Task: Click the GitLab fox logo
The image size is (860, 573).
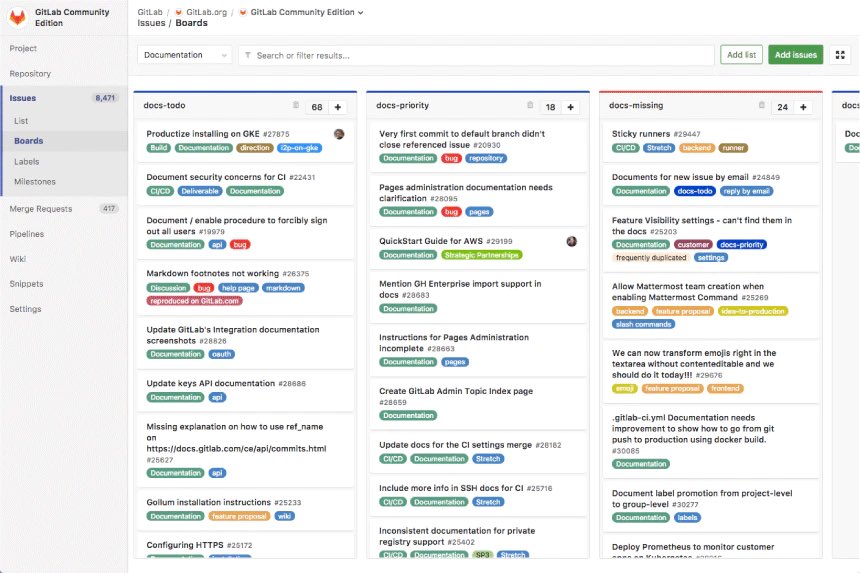Action: point(18,18)
